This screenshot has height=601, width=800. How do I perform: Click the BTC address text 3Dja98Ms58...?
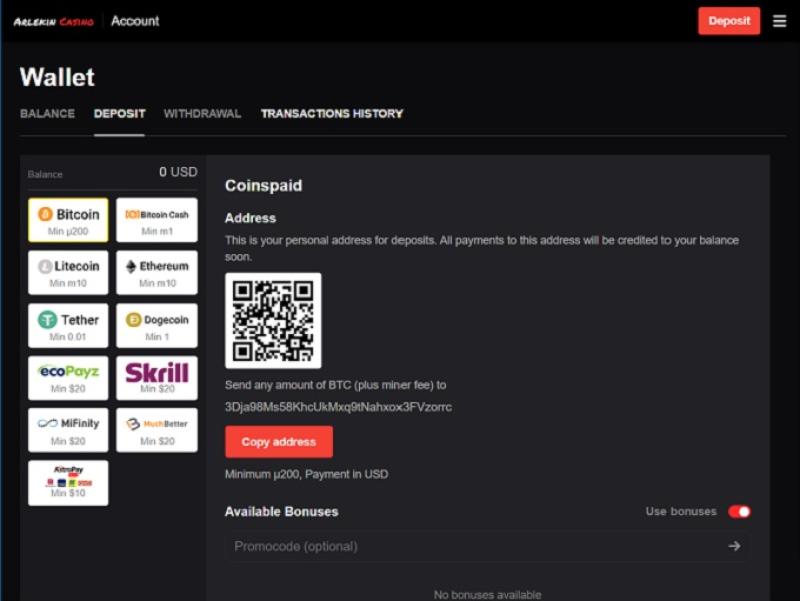tap(338, 407)
